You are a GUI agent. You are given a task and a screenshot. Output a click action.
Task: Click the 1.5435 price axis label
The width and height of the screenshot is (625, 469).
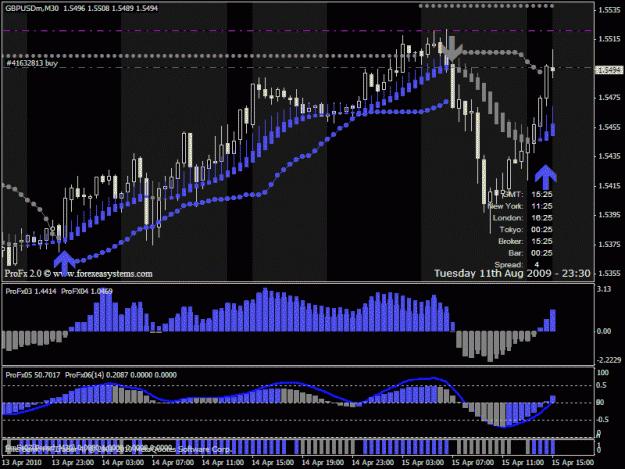click(609, 156)
